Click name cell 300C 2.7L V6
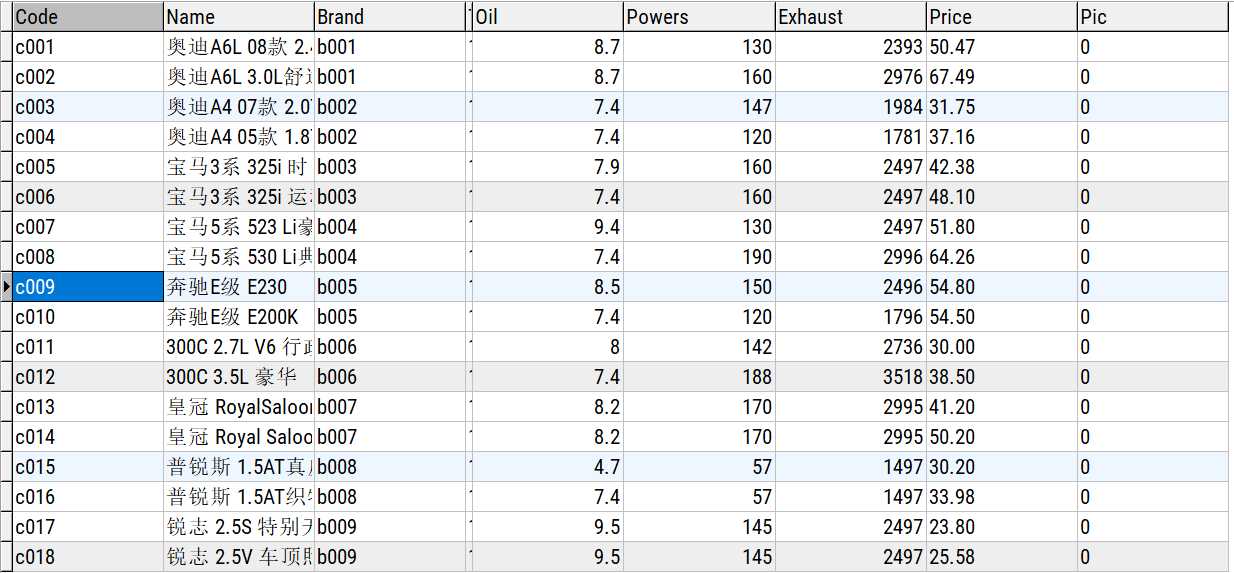1234x573 pixels. [x=239, y=347]
